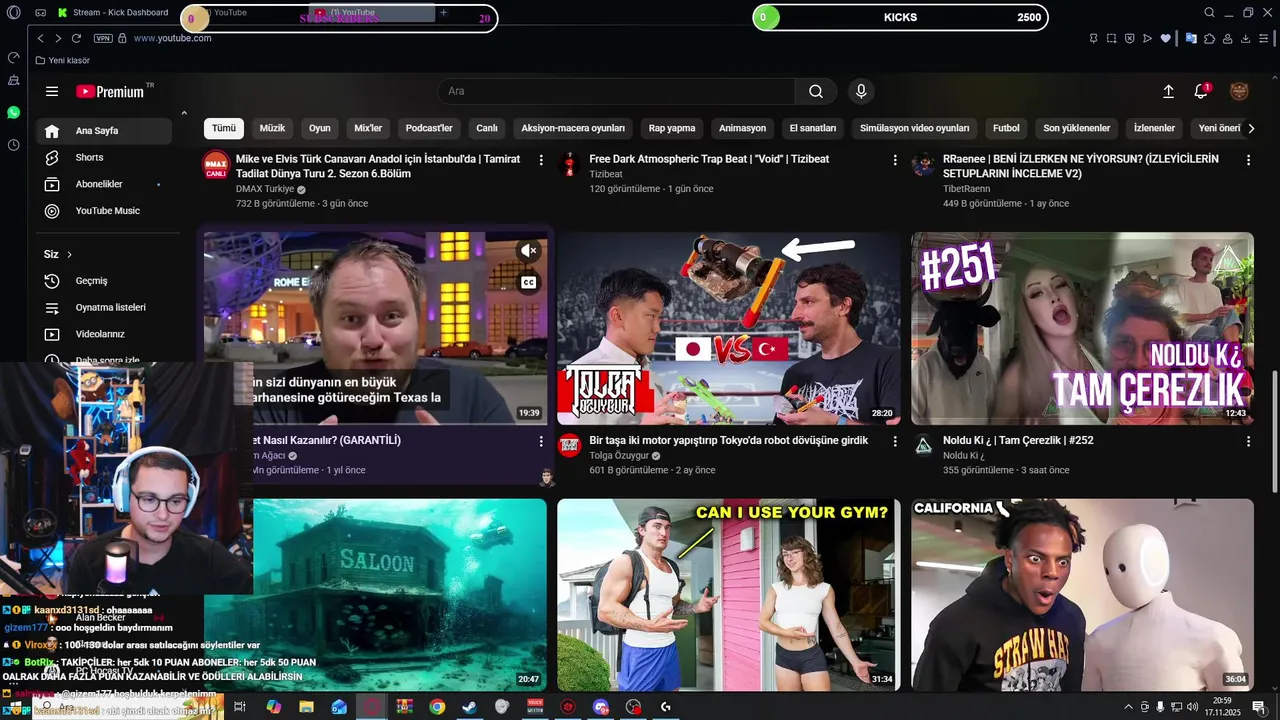Screen dimensions: 1280x720
Task: Open Discord from the Windows taskbar
Action: pos(600,707)
